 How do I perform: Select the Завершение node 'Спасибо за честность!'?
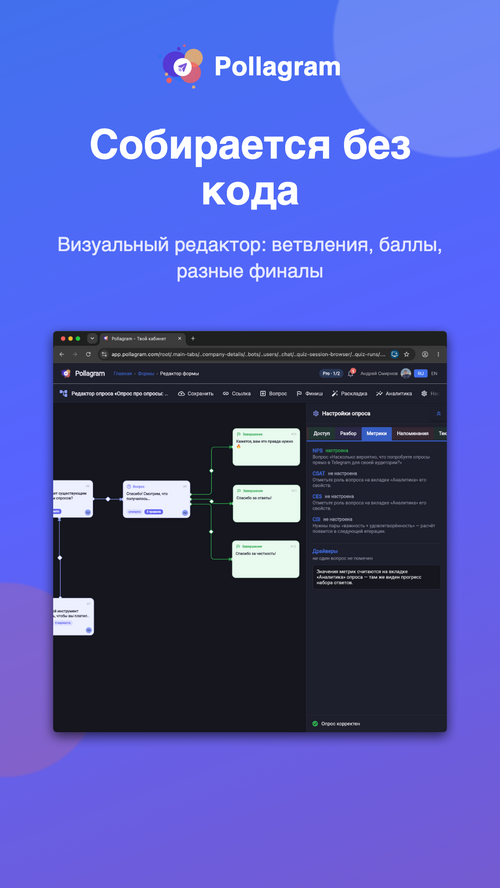[266, 559]
